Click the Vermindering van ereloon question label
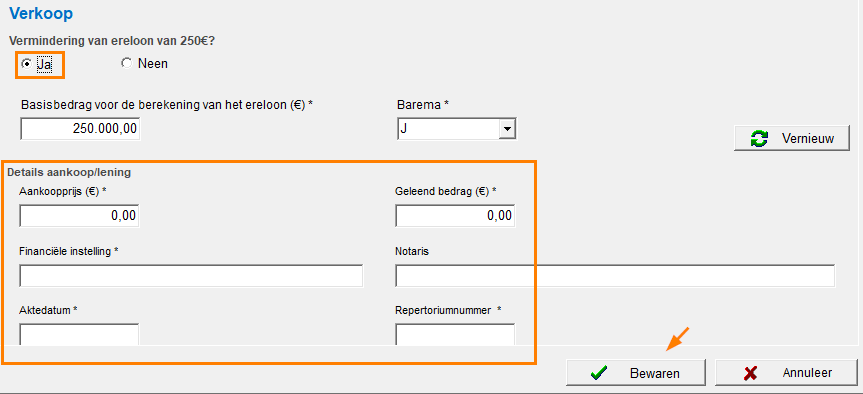Viewport: 863px width, 394px height. pyautogui.click(x=119, y=41)
